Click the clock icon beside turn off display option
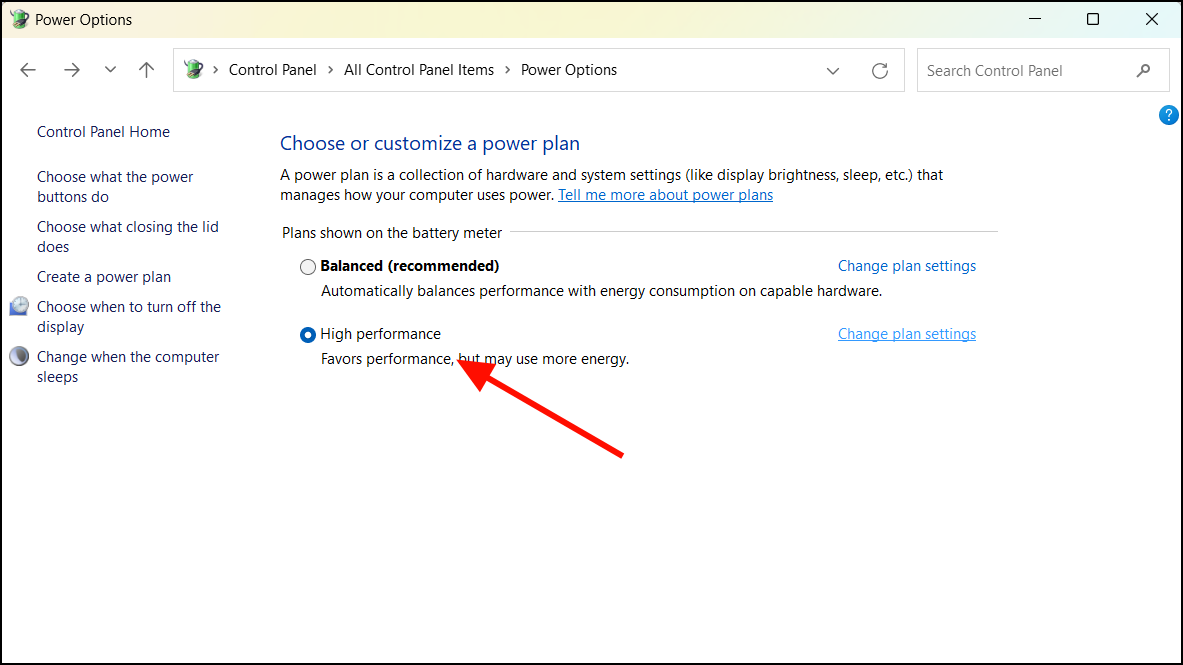Viewport: 1183px width, 665px height. point(19,306)
